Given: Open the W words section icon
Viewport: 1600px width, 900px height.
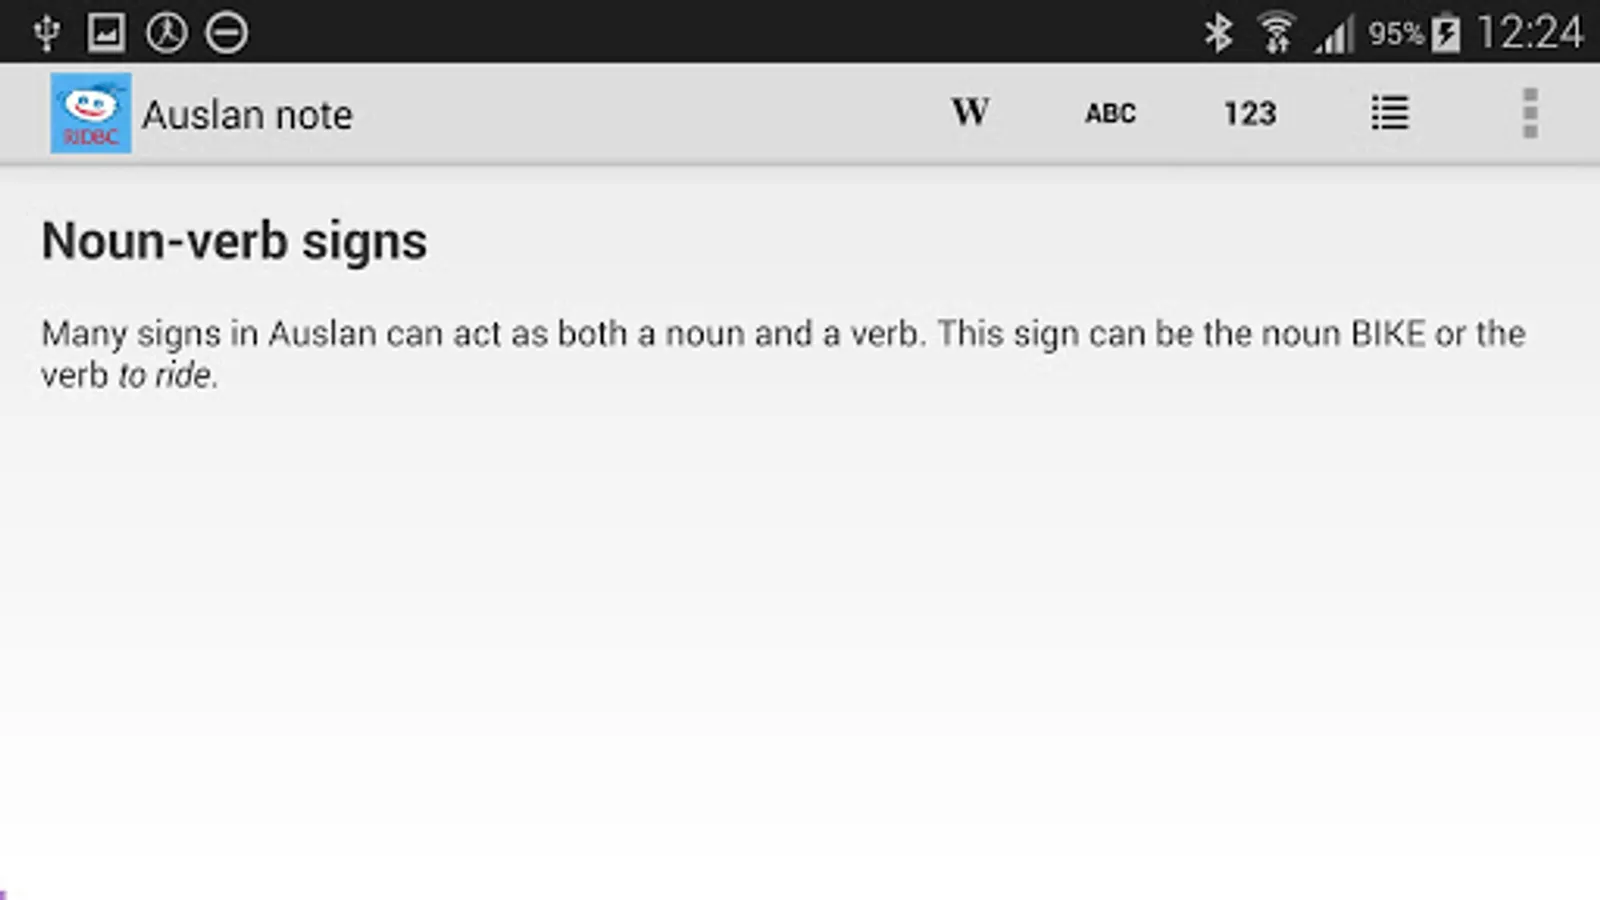Looking at the screenshot, I should point(970,112).
